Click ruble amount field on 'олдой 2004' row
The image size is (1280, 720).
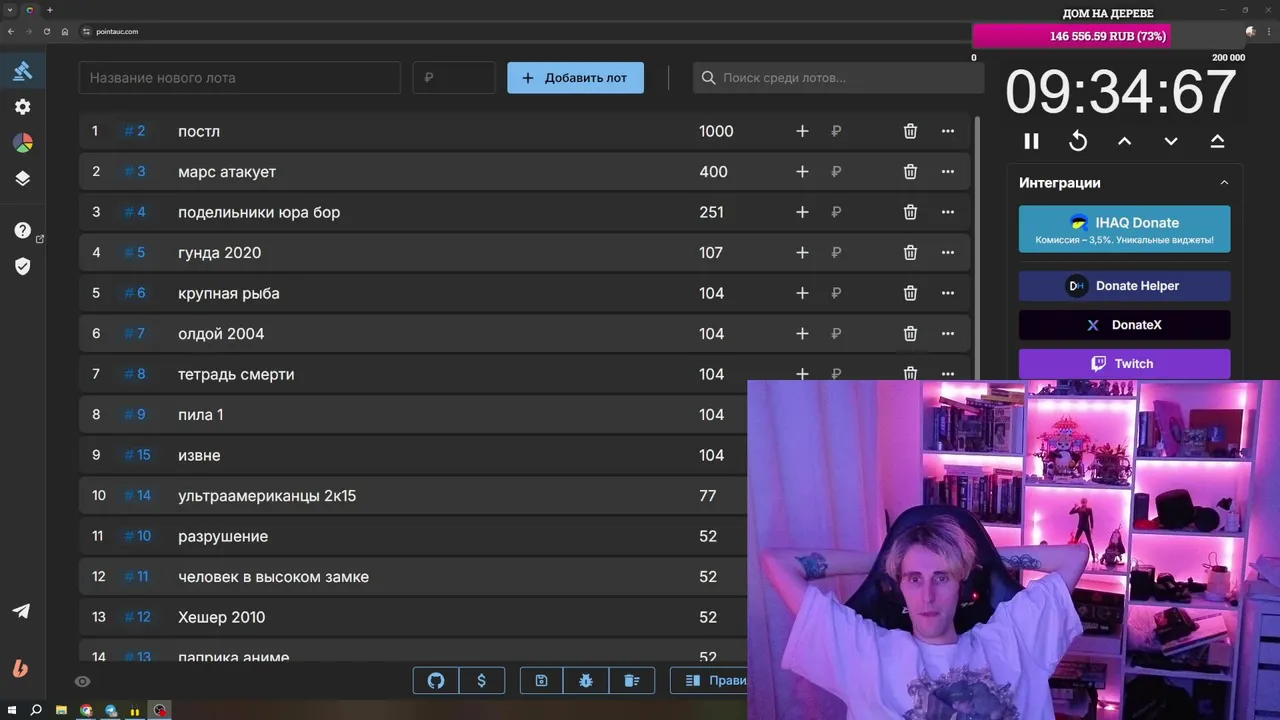point(837,334)
